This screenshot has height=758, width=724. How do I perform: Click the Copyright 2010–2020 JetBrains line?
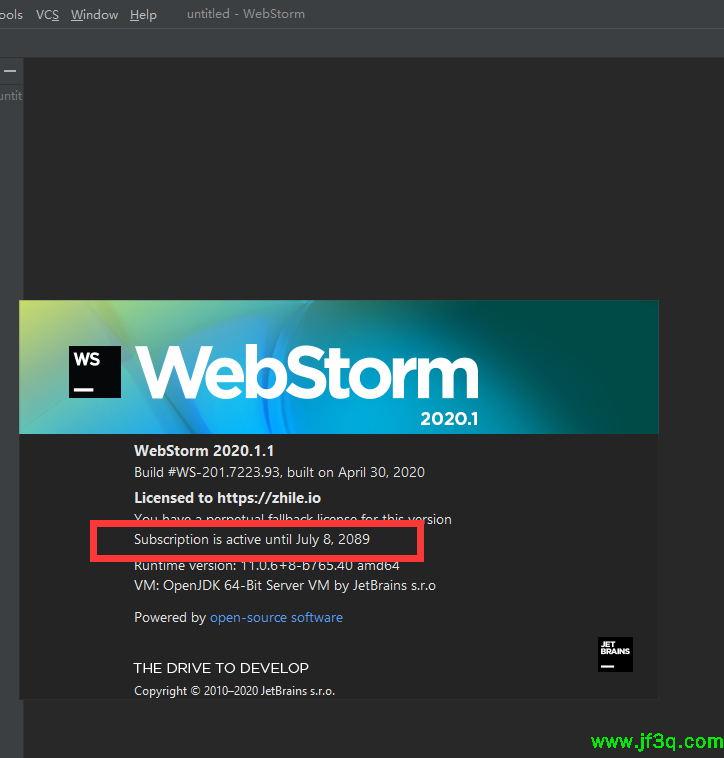247,691
